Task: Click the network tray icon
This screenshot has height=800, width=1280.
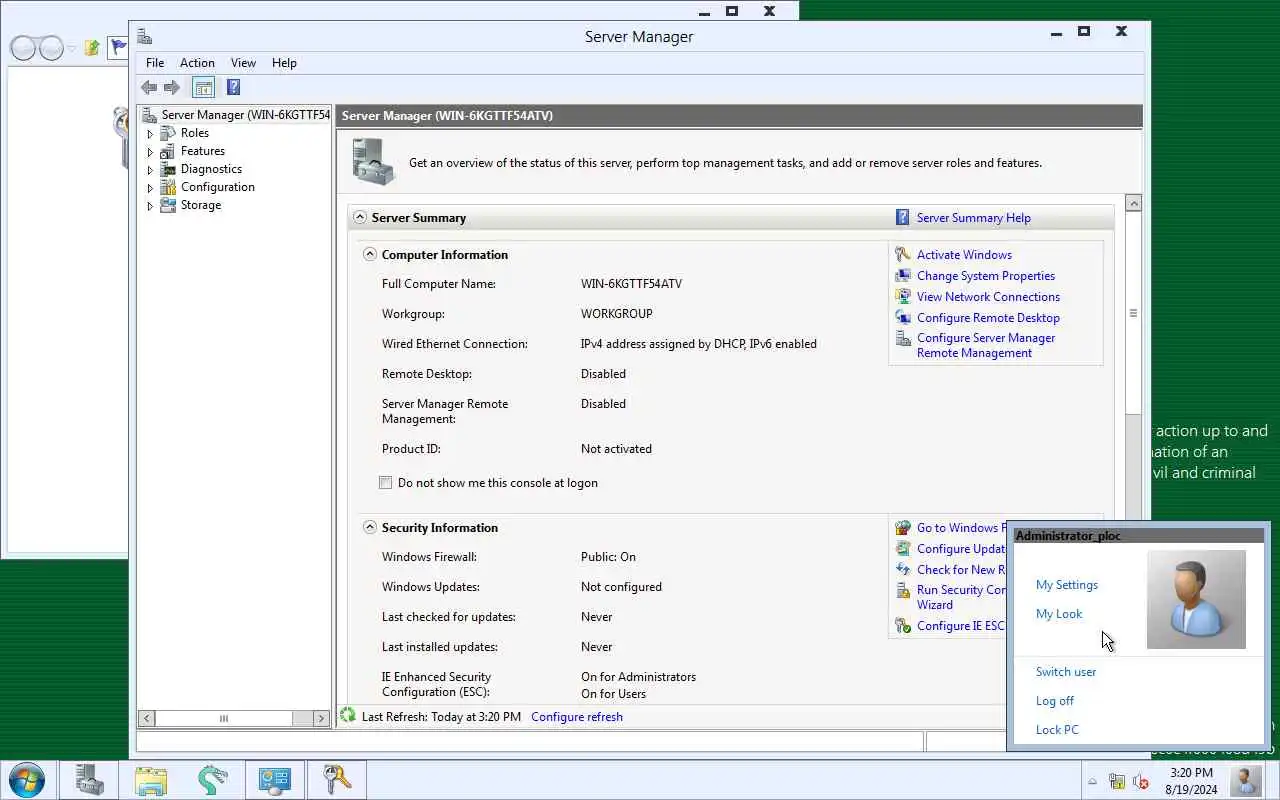Action: point(1117,781)
